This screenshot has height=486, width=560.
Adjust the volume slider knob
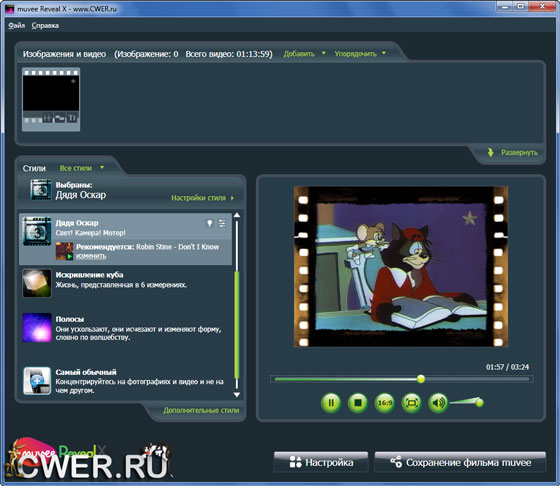pos(480,403)
